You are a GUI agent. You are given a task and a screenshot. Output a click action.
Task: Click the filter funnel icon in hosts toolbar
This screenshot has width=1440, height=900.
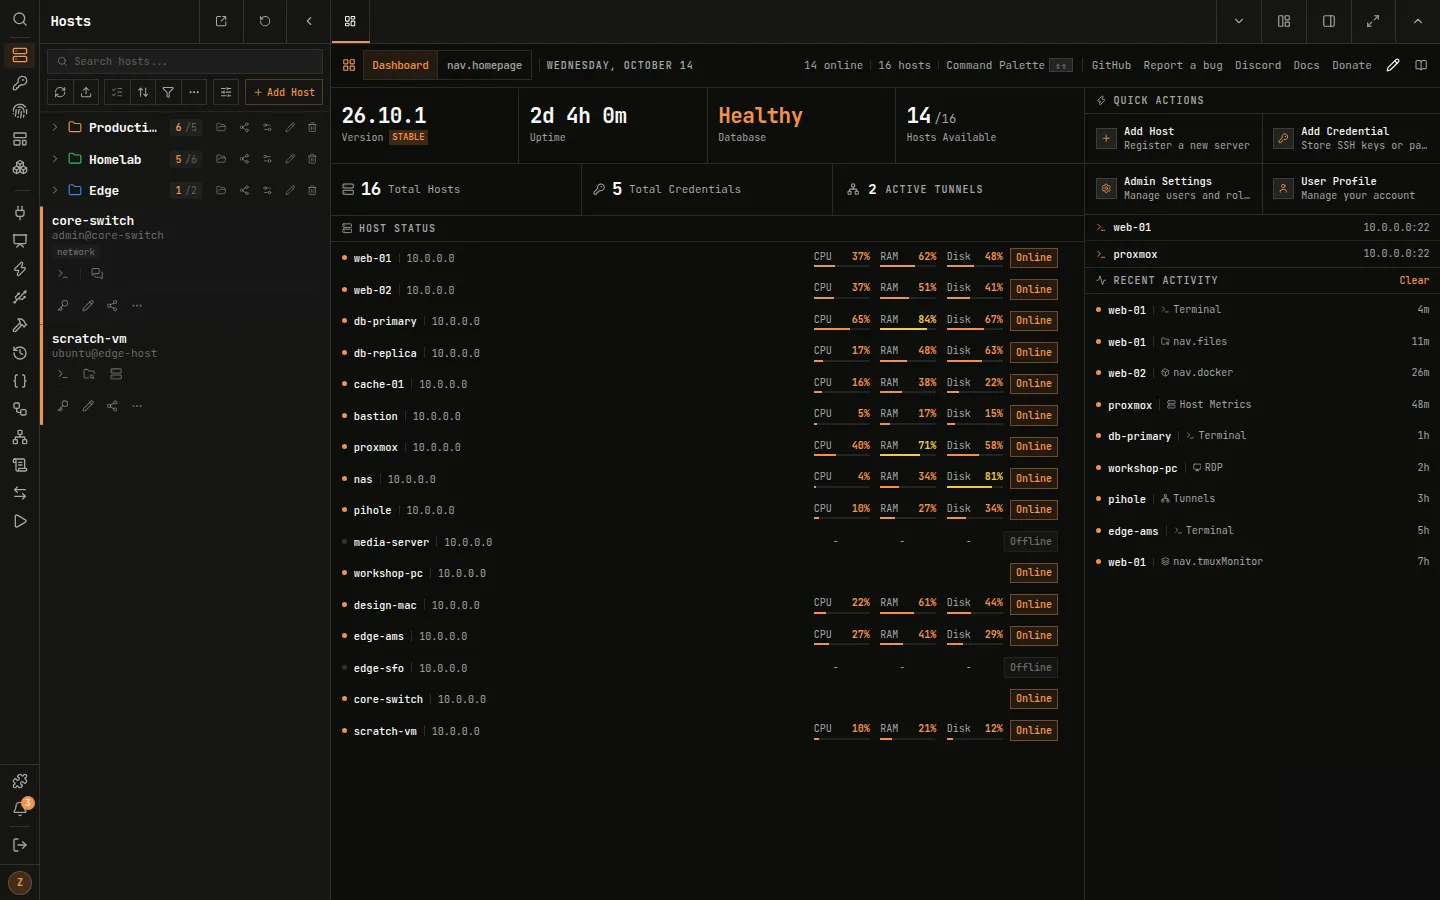pos(168,92)
